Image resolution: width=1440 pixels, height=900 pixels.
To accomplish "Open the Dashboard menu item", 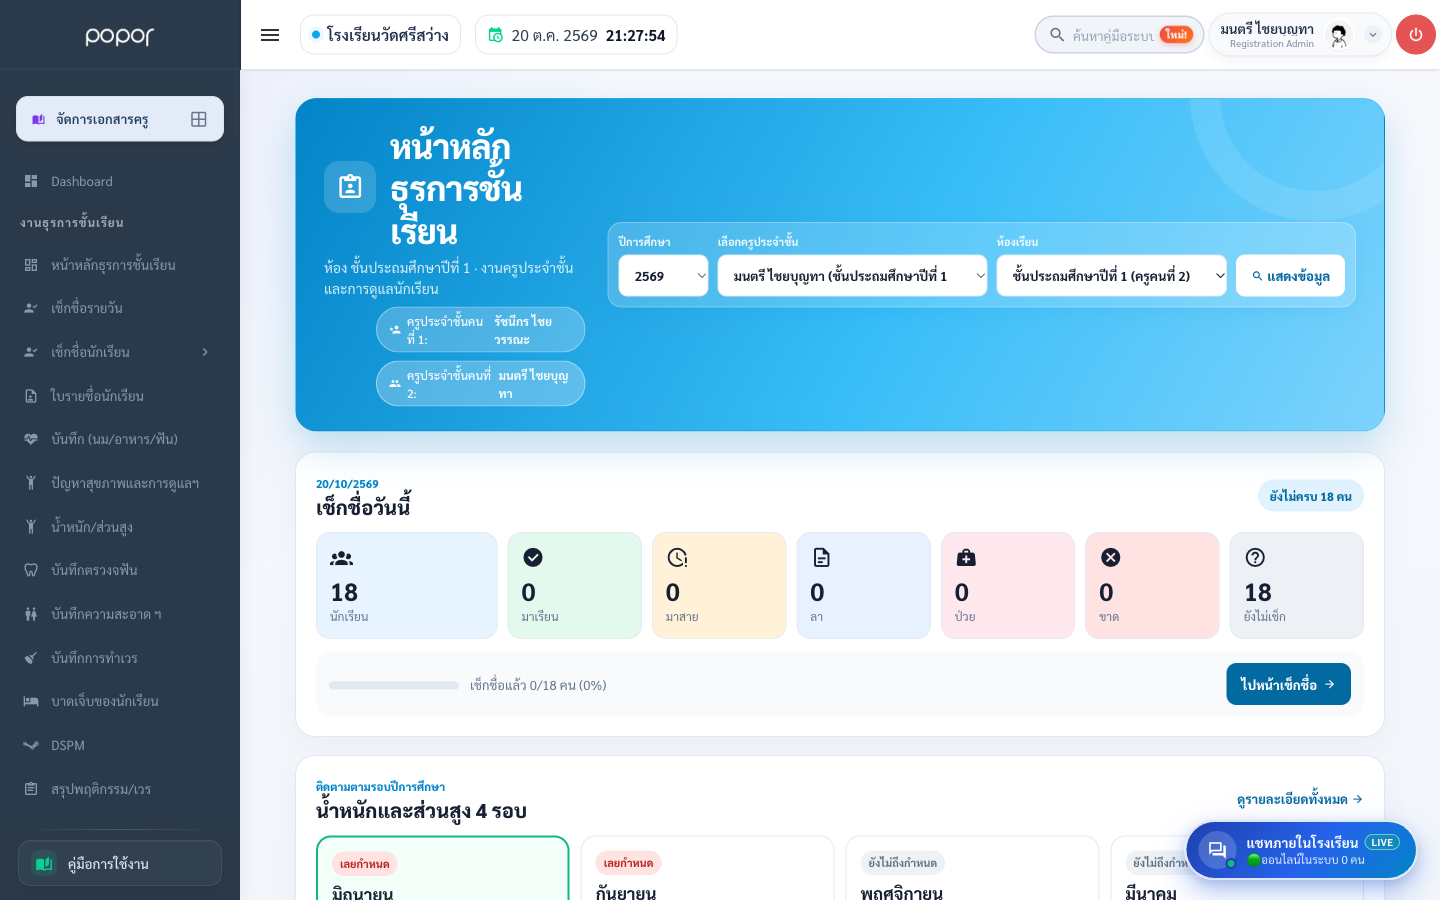I will [120, 181].
